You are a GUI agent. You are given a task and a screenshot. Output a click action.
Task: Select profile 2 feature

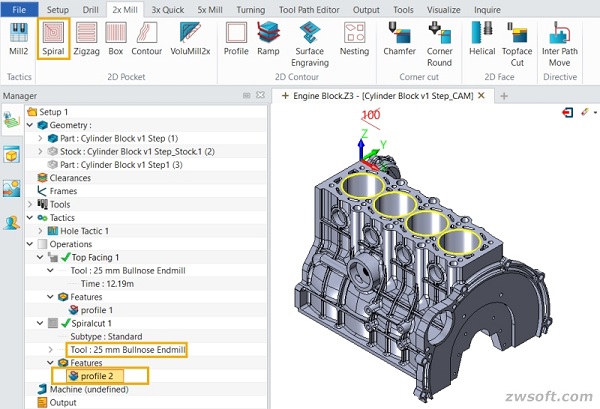(97, 376)
